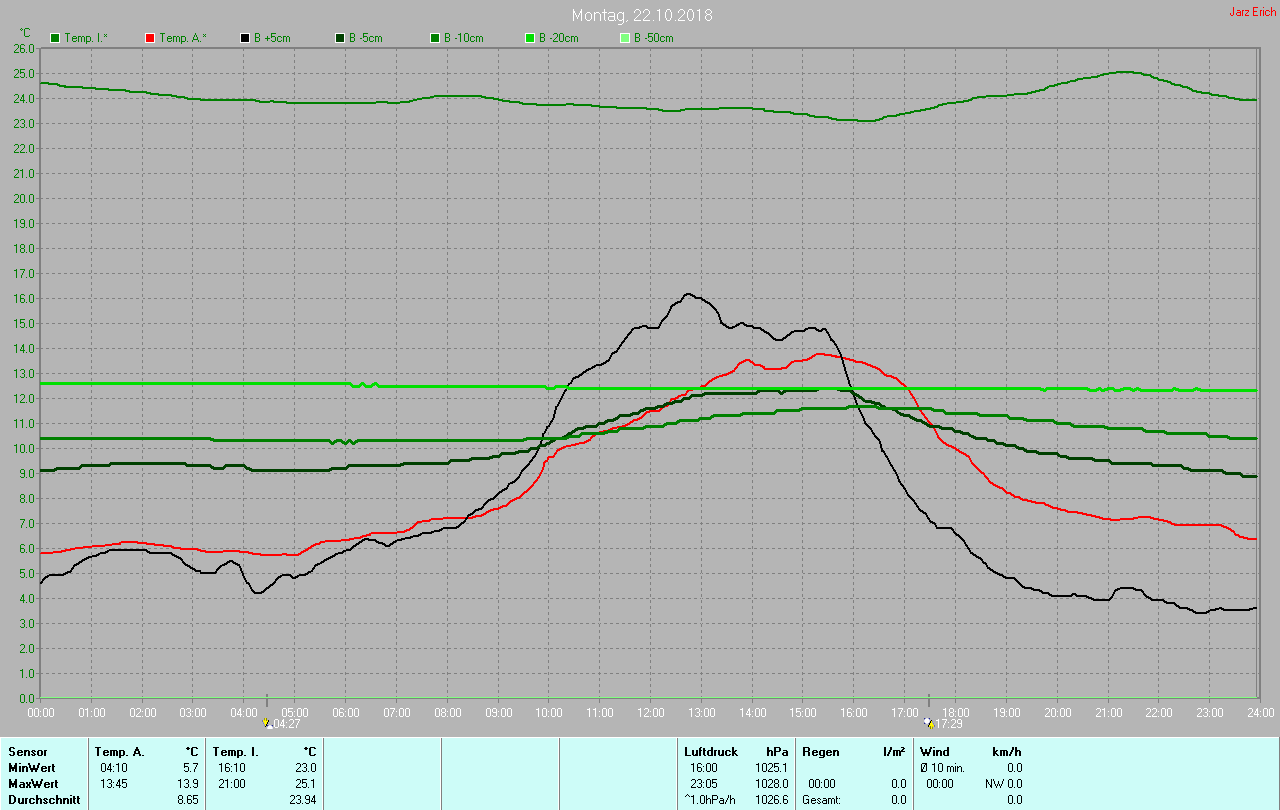Click the sunrise icon at 04:27
Image resolution: width=1280 pixels, height=810 pixels.
[266, 723]
